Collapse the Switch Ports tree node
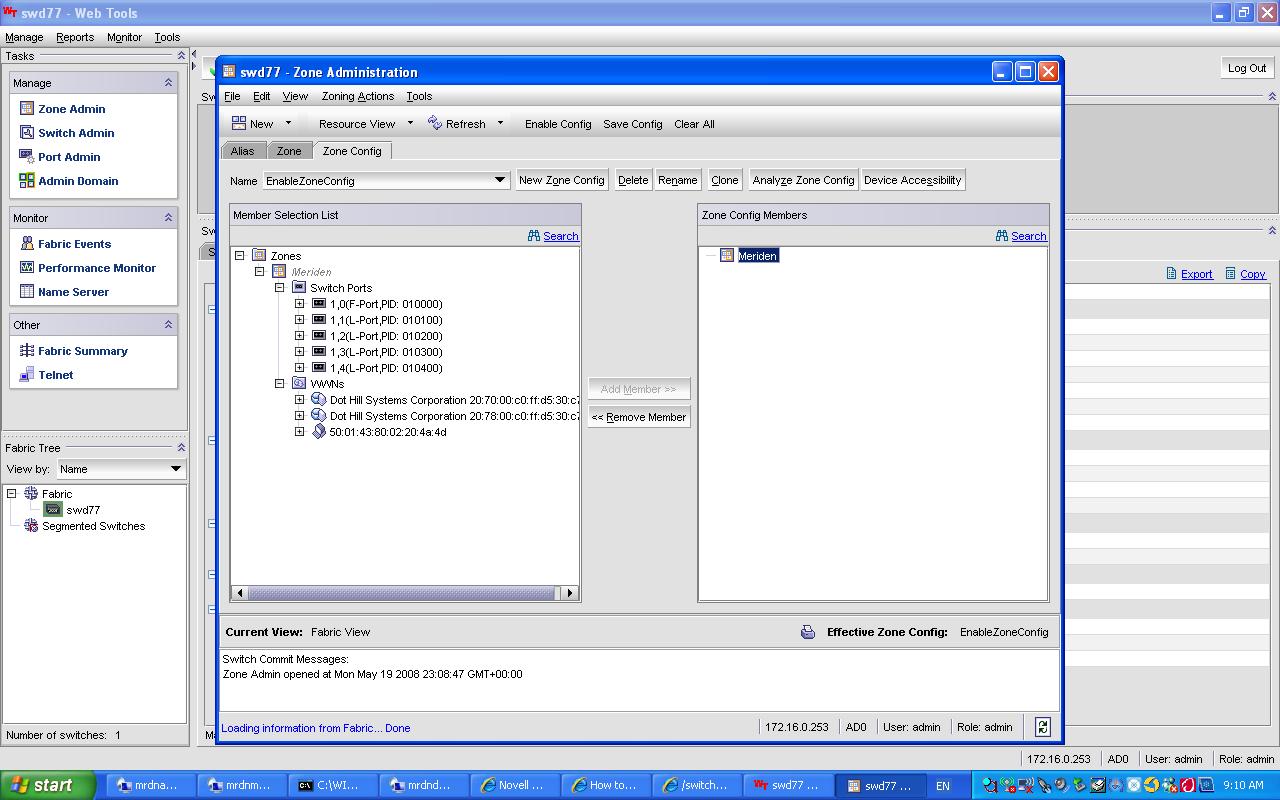This screenshot has width=1280, height=800. coord(280,288)
